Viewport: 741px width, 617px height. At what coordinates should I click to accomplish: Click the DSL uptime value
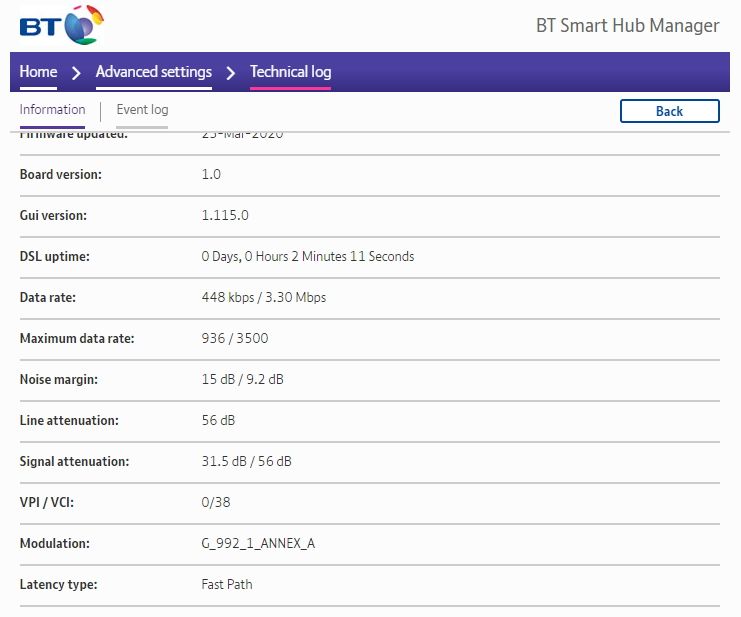(307, 257)
